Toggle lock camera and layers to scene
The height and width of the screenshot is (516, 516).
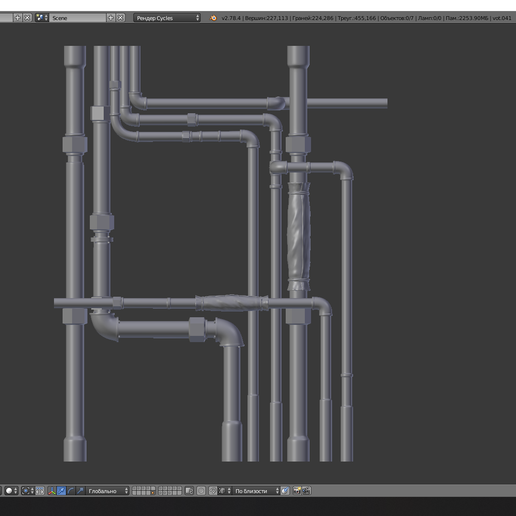(x=189, y=491)
